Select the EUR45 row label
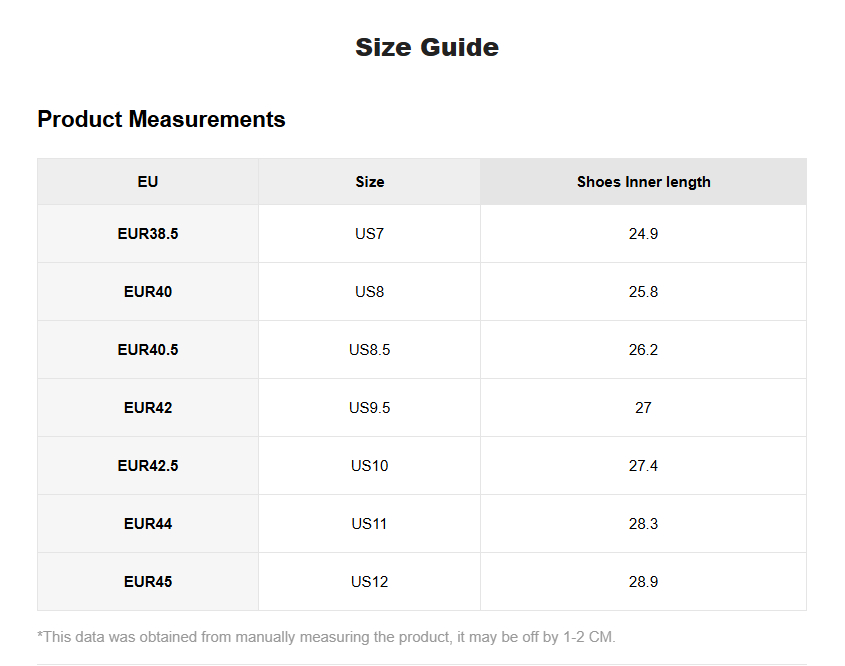The width and height of the screenshot is (845, 666). pyautogui.click(x=148, y=582)
